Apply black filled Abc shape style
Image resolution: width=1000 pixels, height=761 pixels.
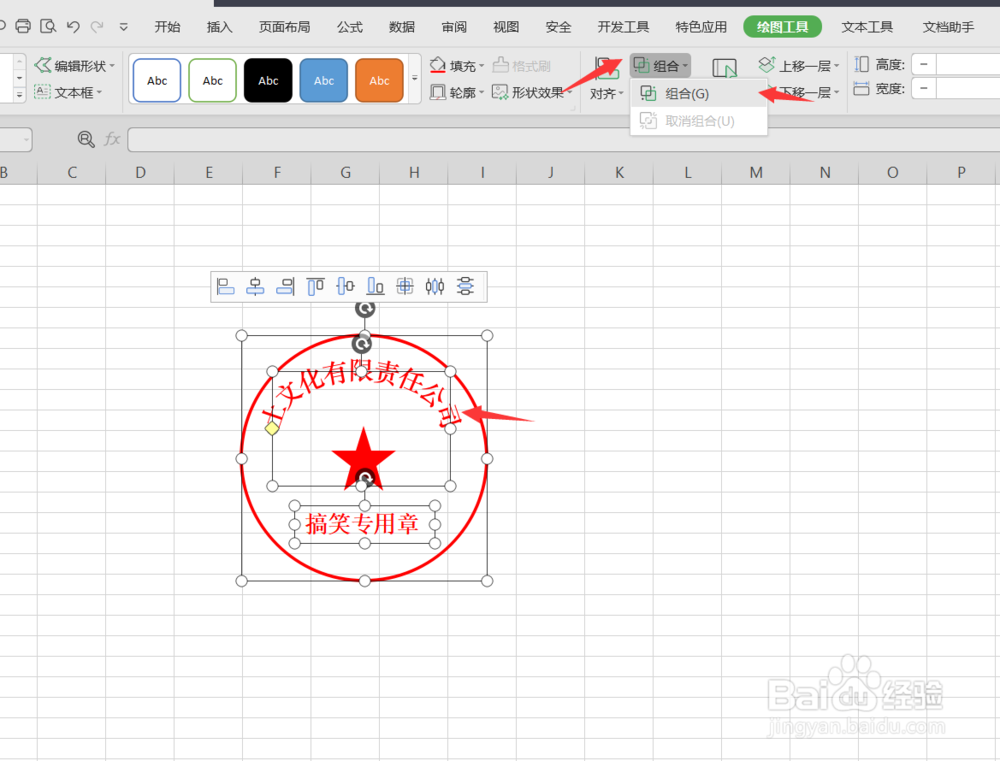tap(268, 80)
